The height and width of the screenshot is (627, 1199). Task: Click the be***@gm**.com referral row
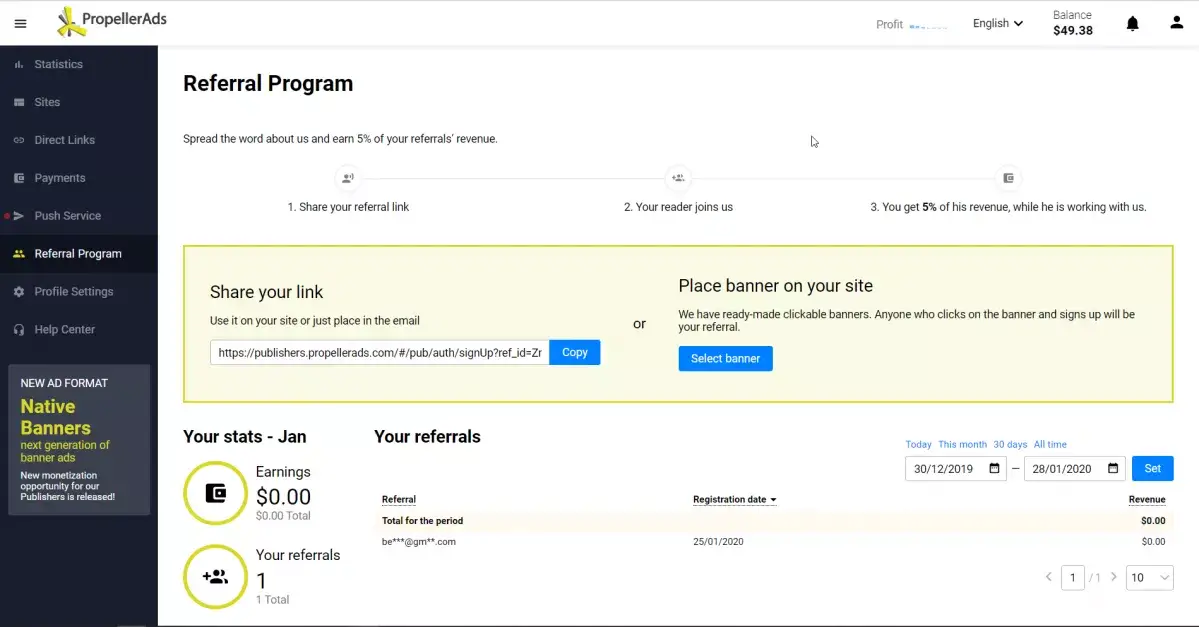(774, 541)
